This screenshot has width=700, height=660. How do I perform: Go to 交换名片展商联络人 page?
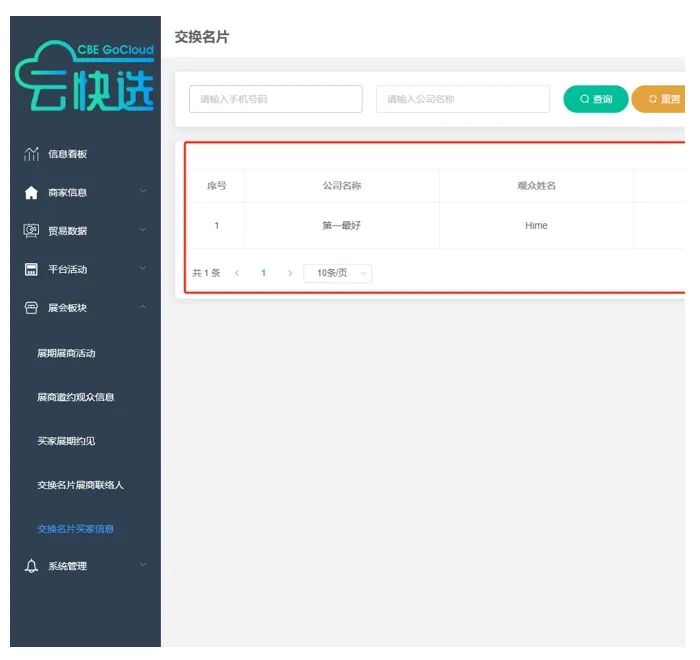coord(80,485)
